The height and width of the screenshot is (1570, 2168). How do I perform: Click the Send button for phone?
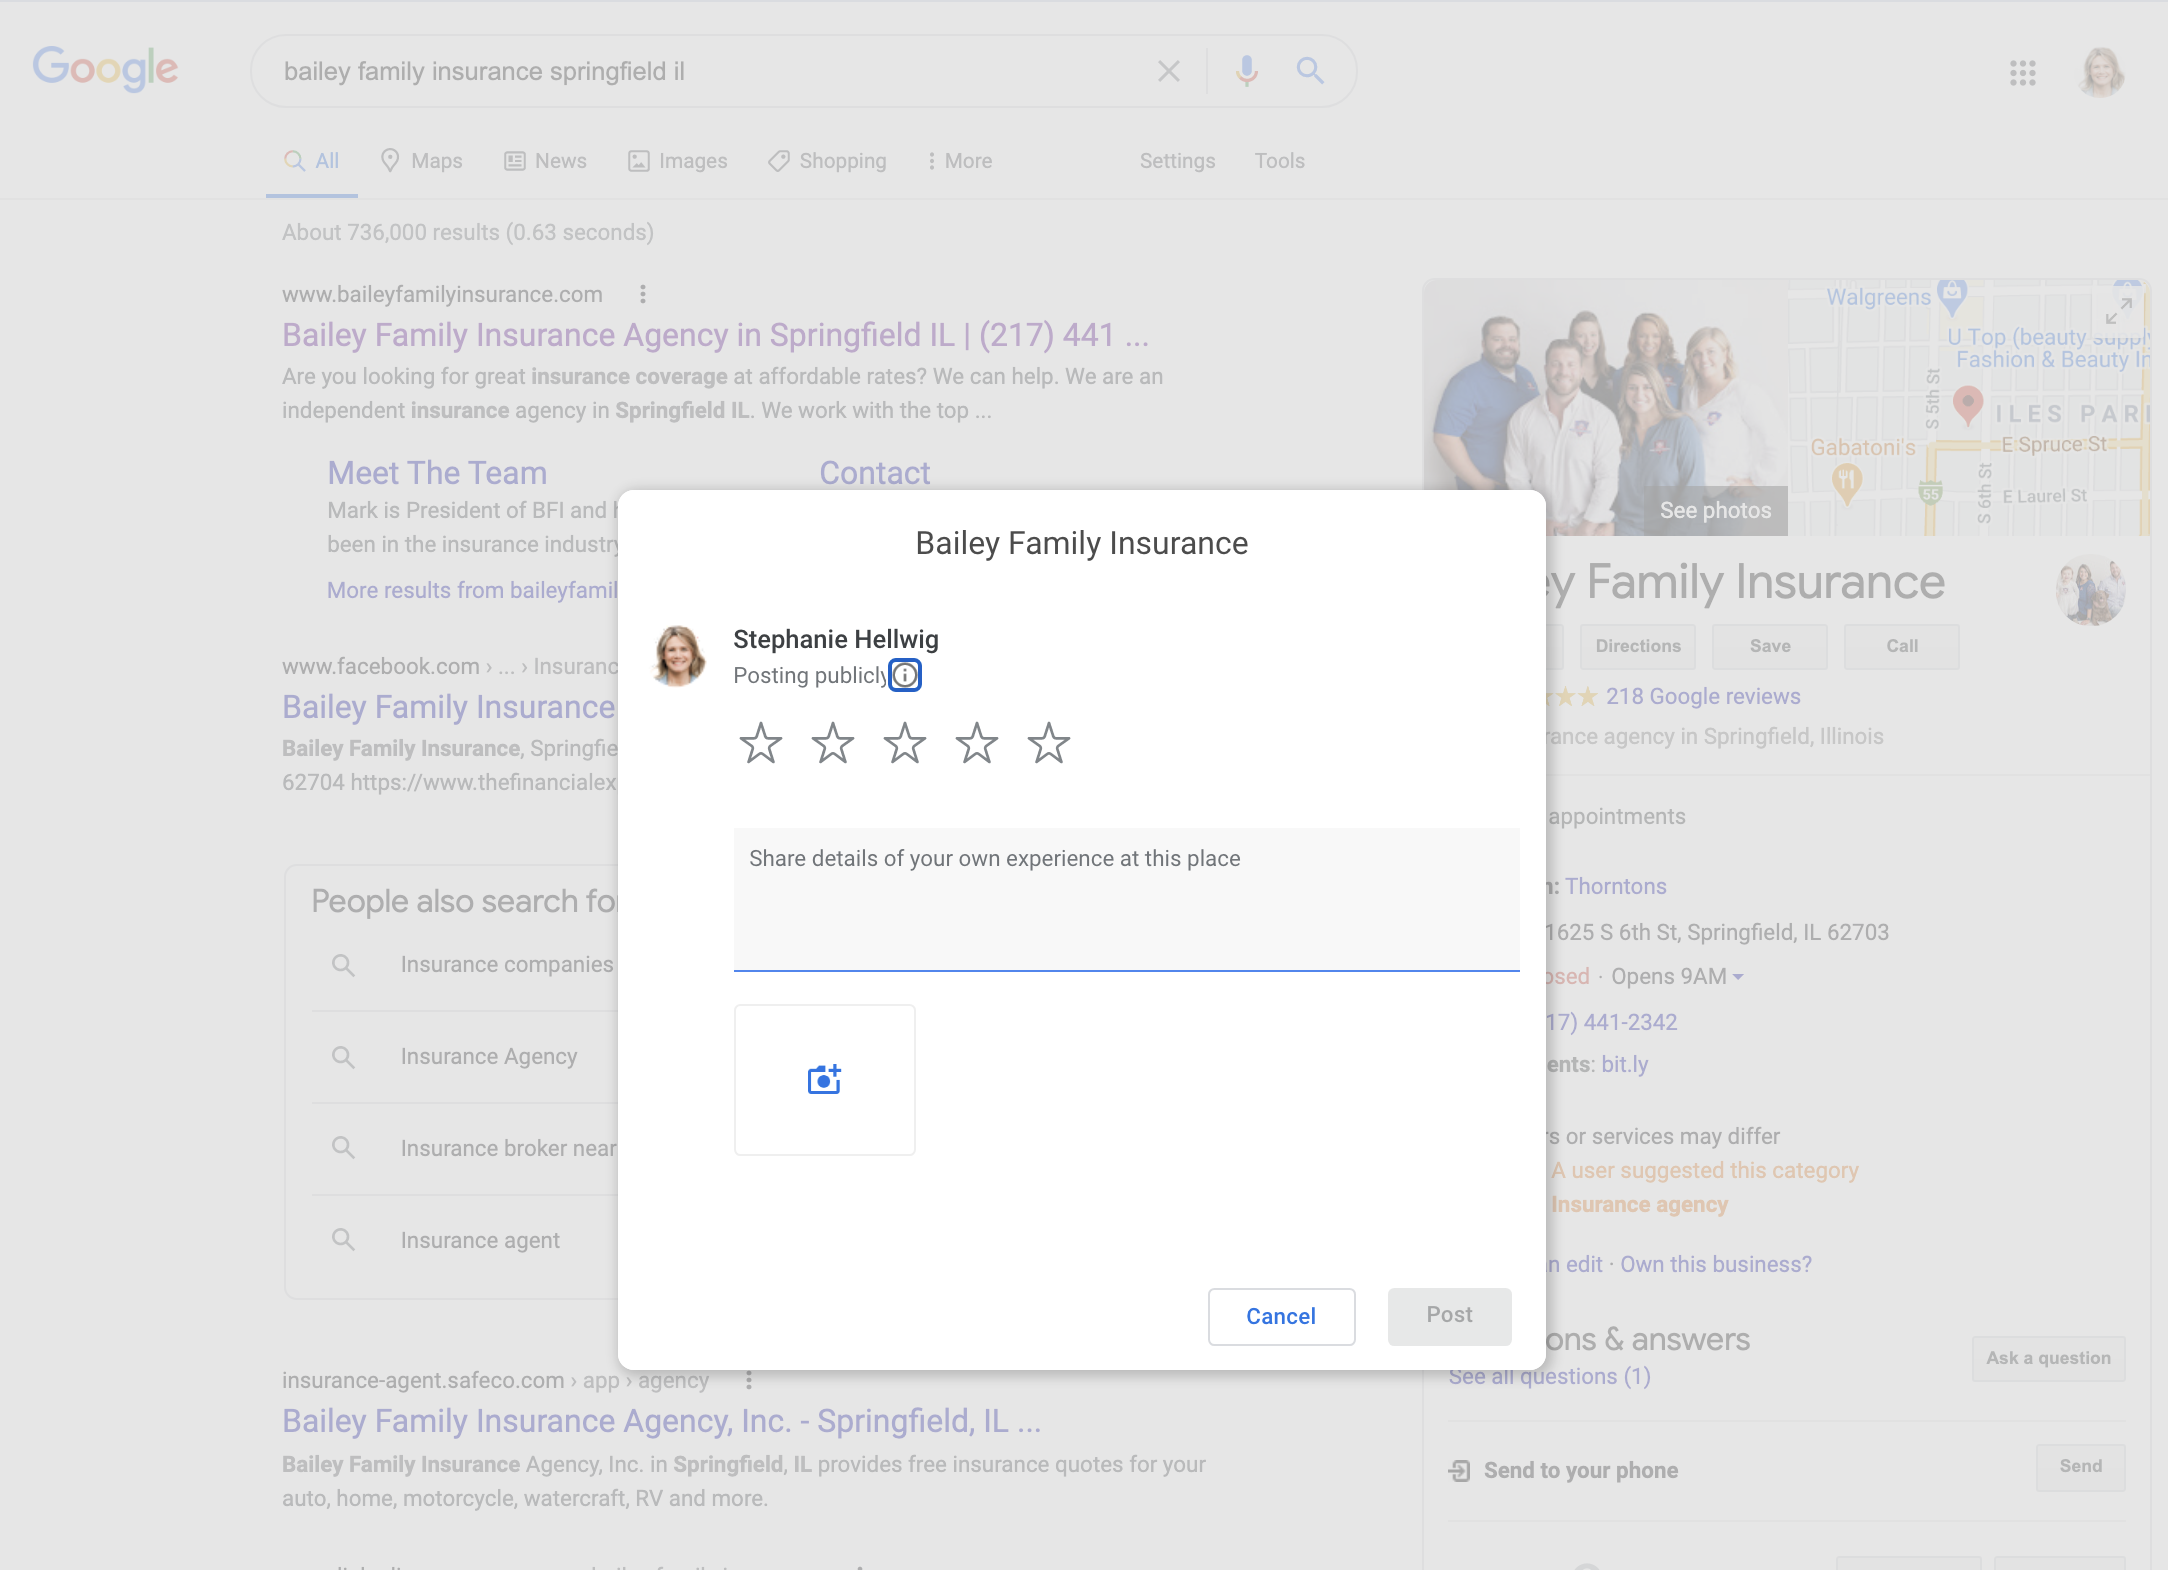(x=2080, y=1466)
